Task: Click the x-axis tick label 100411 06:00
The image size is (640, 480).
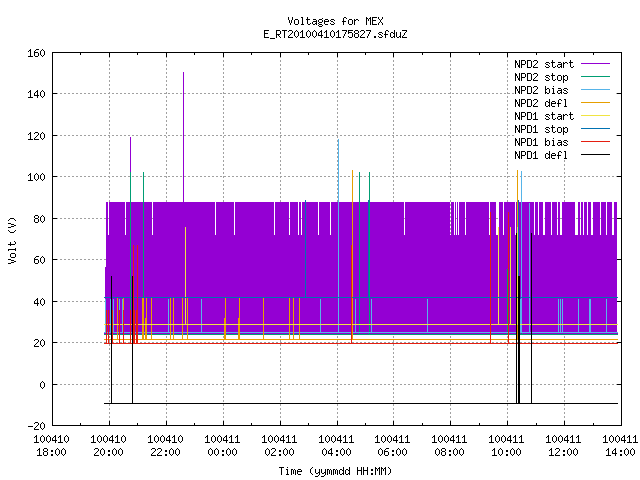Action: coord(392,446)
